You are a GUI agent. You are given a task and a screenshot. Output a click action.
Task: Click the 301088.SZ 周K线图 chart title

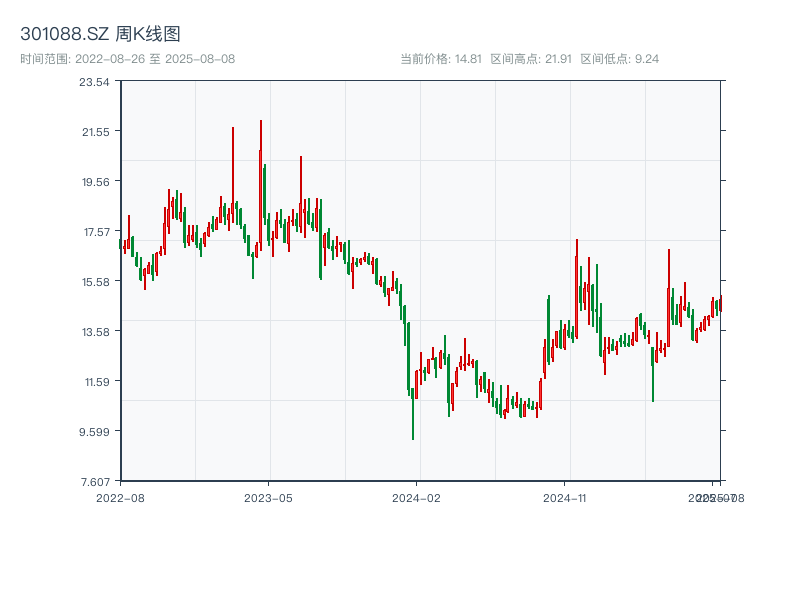click(100, 34)
